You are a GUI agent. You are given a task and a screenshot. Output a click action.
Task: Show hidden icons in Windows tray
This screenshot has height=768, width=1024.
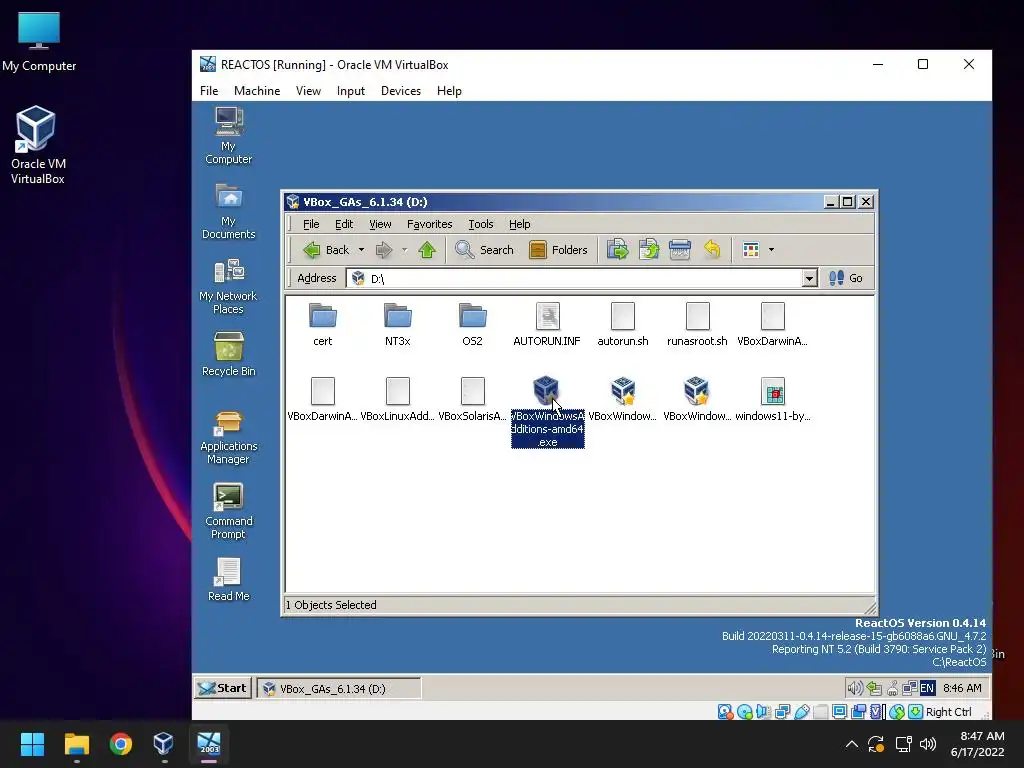[x=852, y=744]
